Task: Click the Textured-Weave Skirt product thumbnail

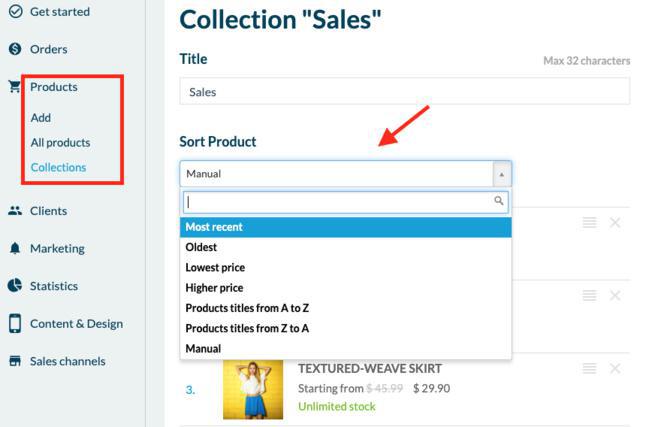Action: [x=253, y=389]
